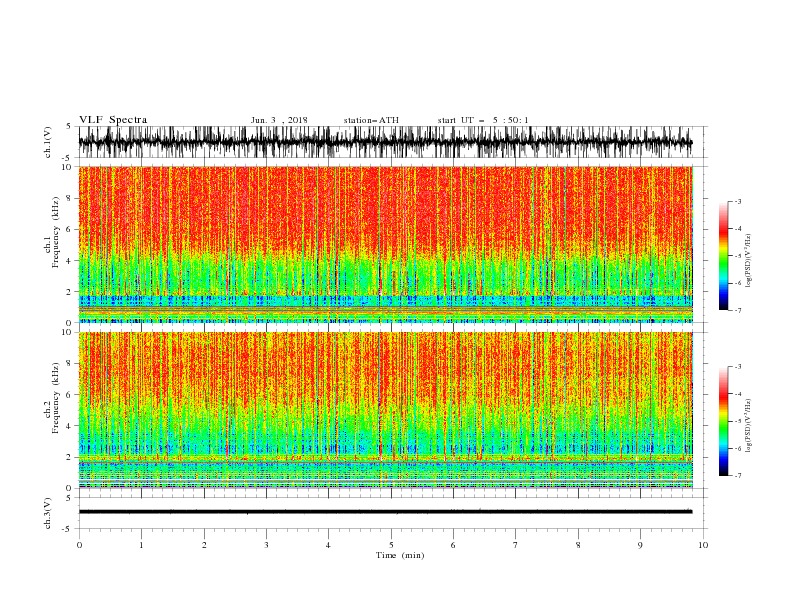792x612 pixels.
Task: Click the "ch.1(V)" waveform axis label
Action: (x=48, y=142)
